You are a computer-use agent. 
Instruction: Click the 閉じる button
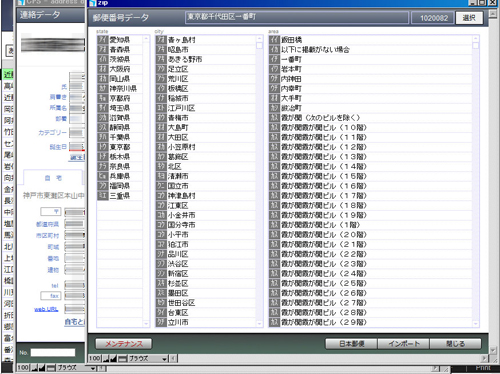(x=455, y=344)
